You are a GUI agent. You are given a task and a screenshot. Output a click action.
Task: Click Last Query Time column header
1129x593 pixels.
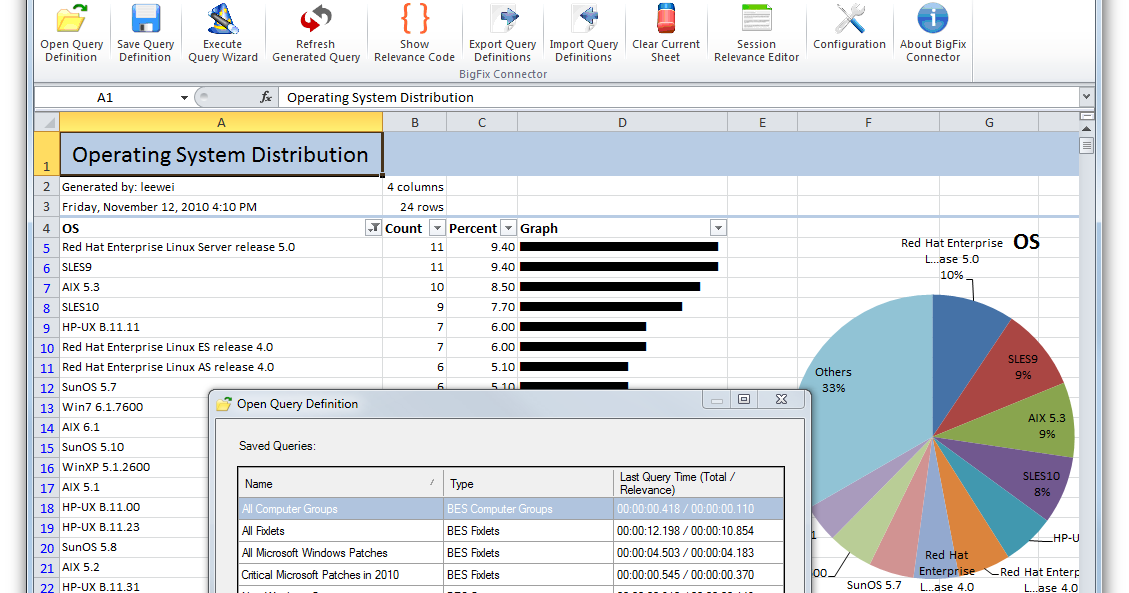click(698, 484)
